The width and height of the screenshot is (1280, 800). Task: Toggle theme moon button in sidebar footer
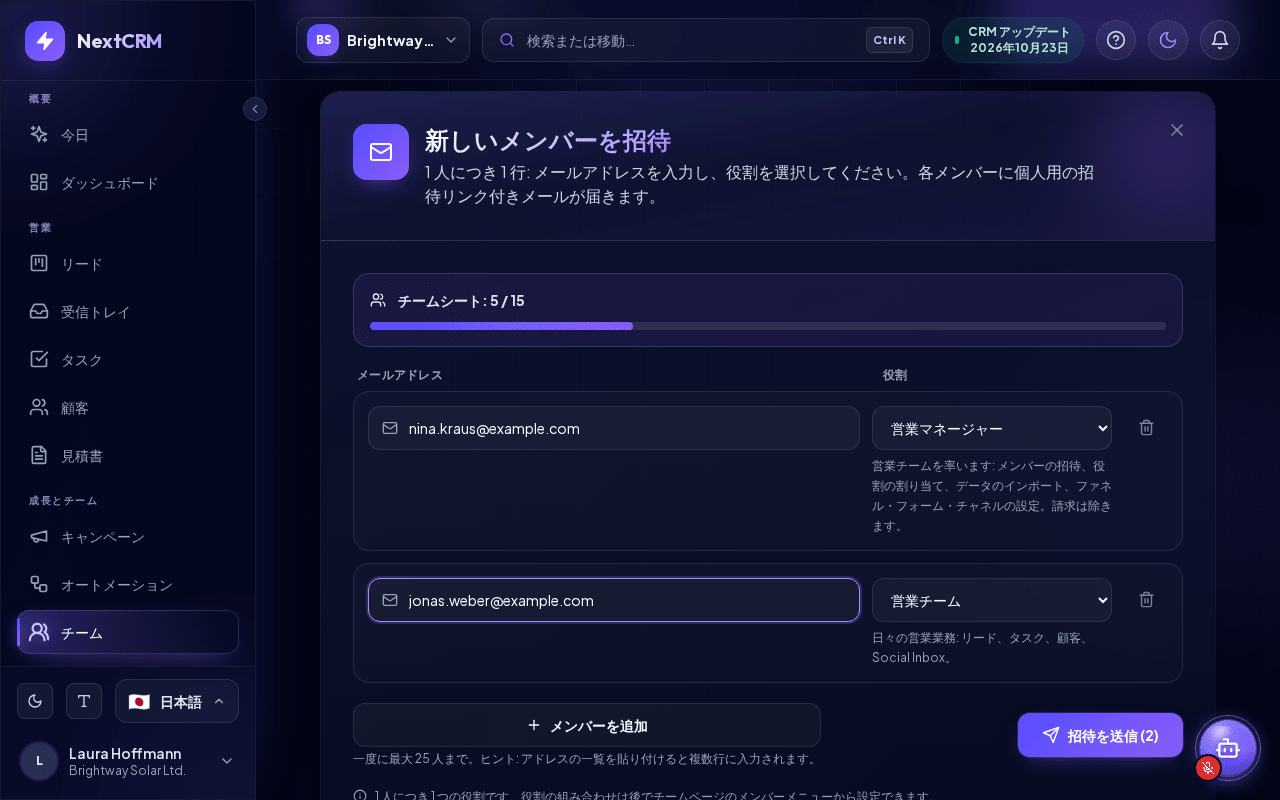point(35,701)
